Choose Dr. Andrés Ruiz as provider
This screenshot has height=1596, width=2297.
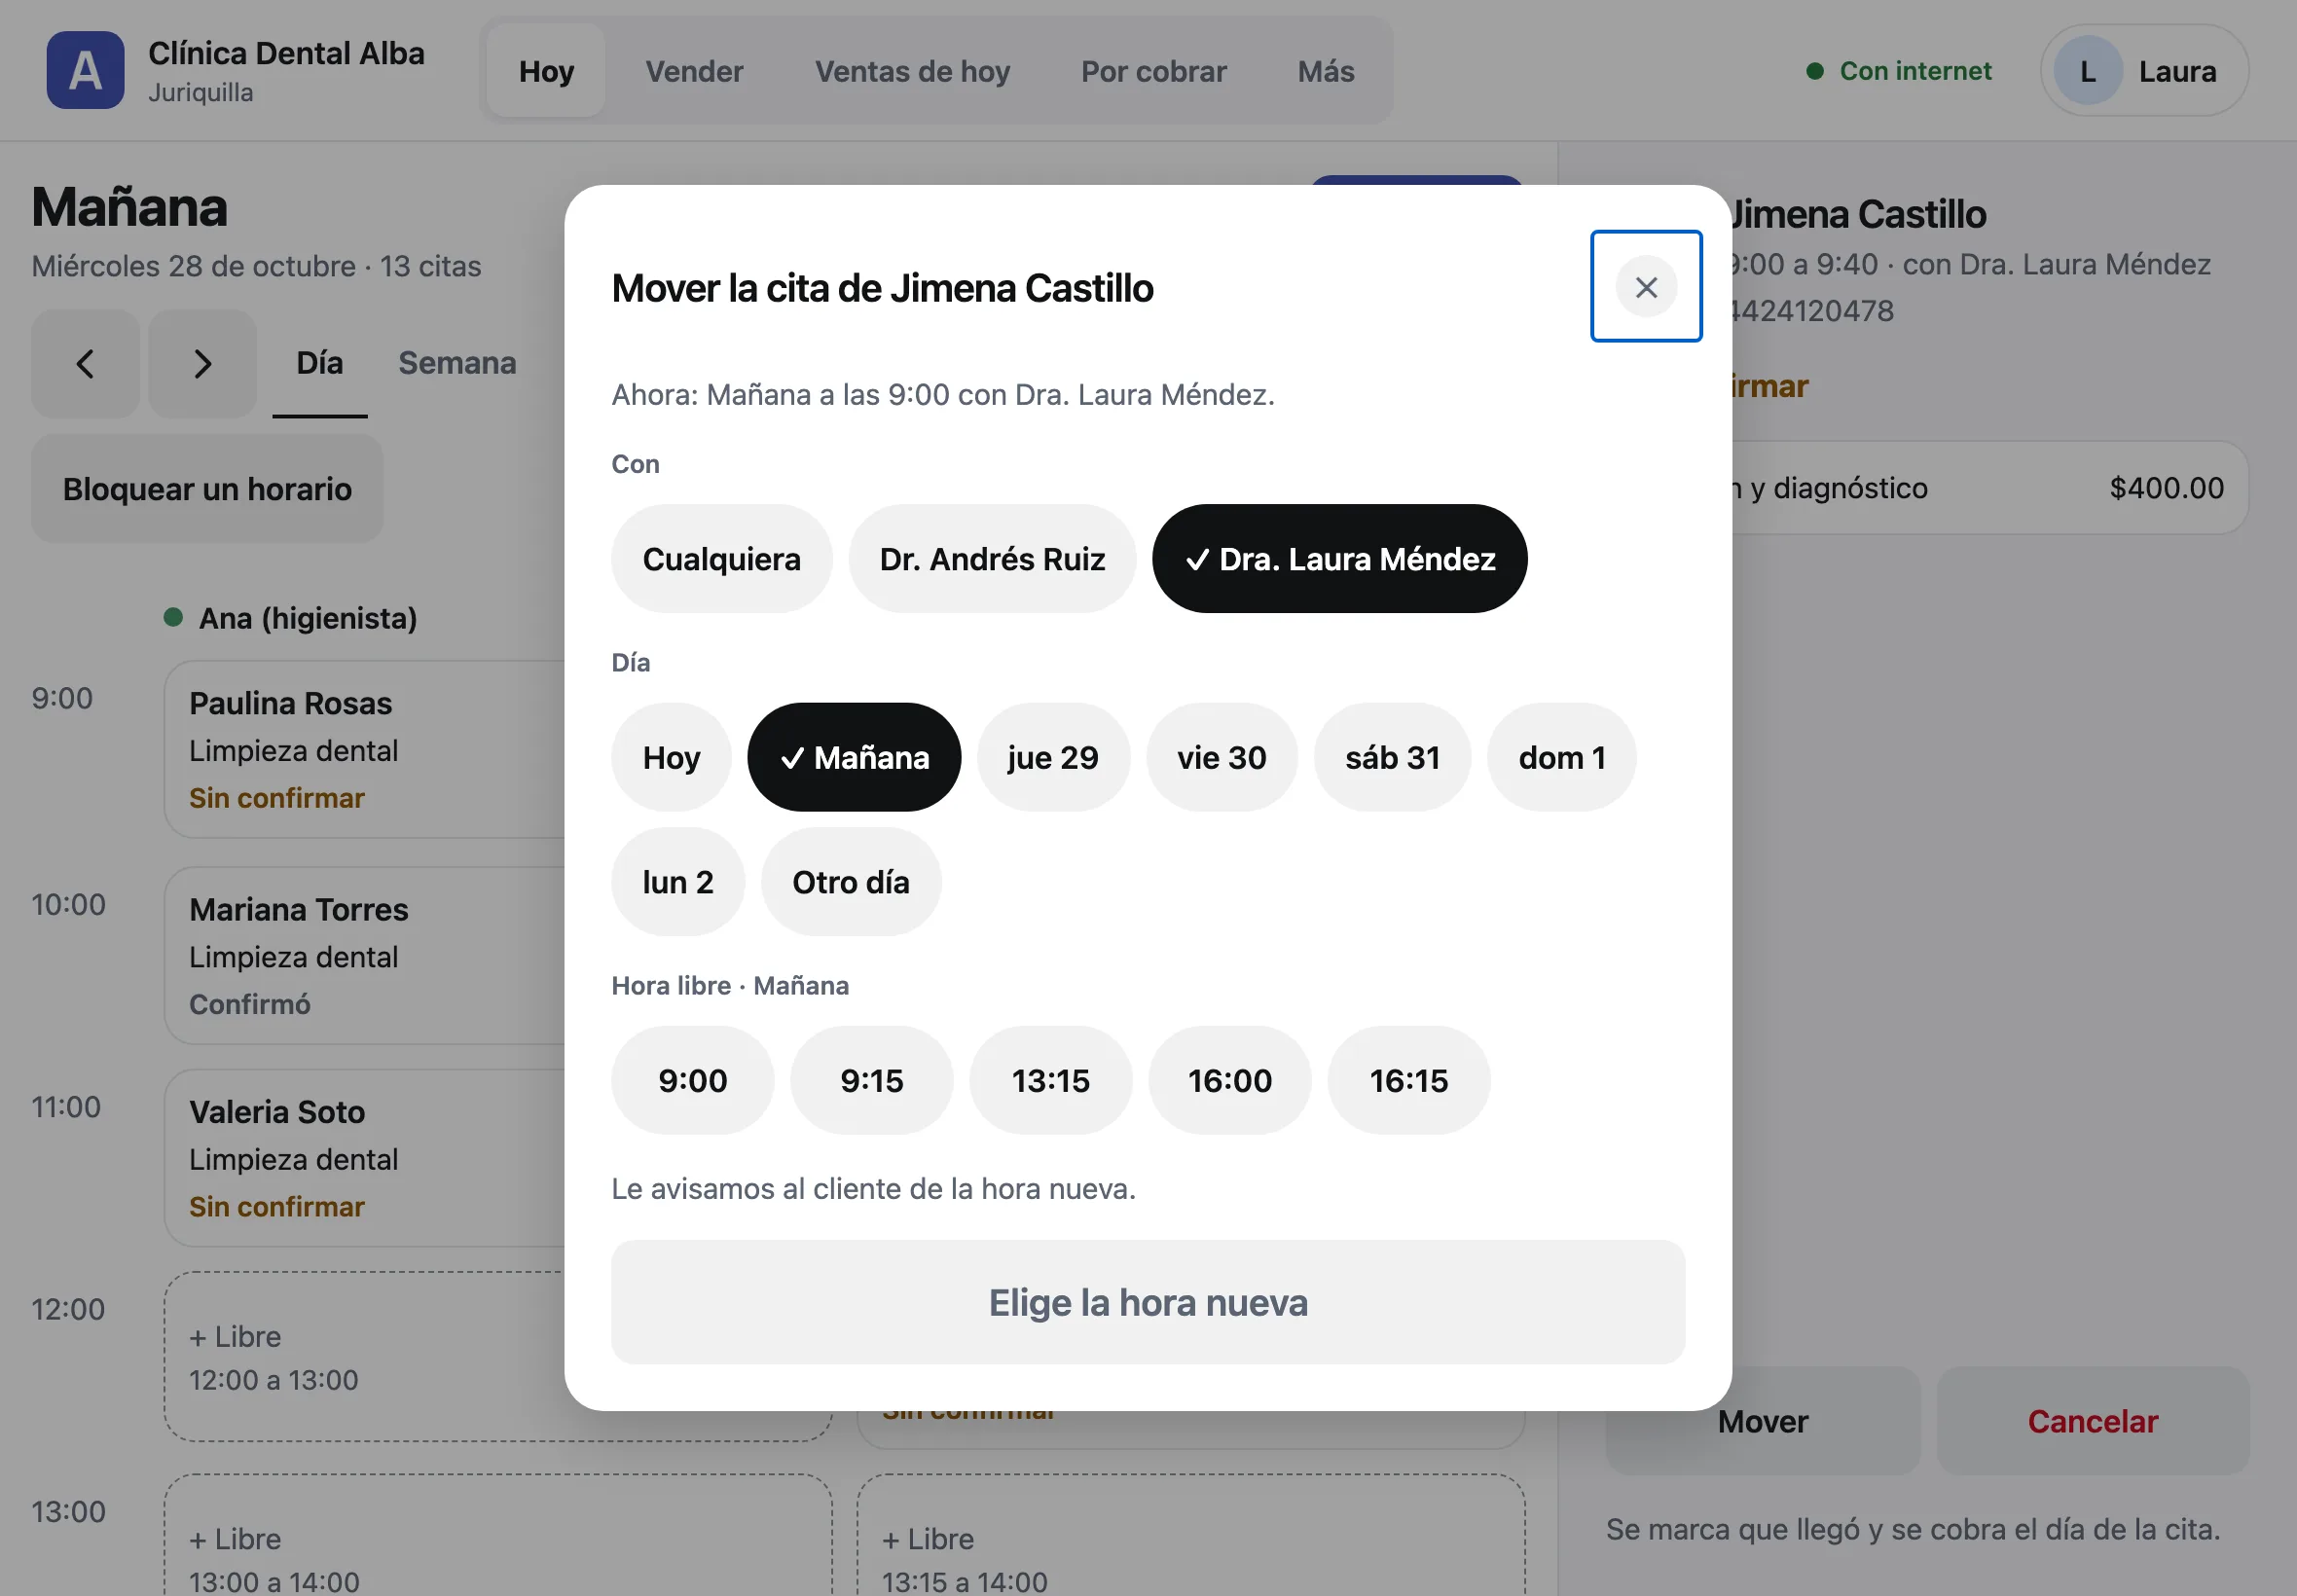pos(992,559)
